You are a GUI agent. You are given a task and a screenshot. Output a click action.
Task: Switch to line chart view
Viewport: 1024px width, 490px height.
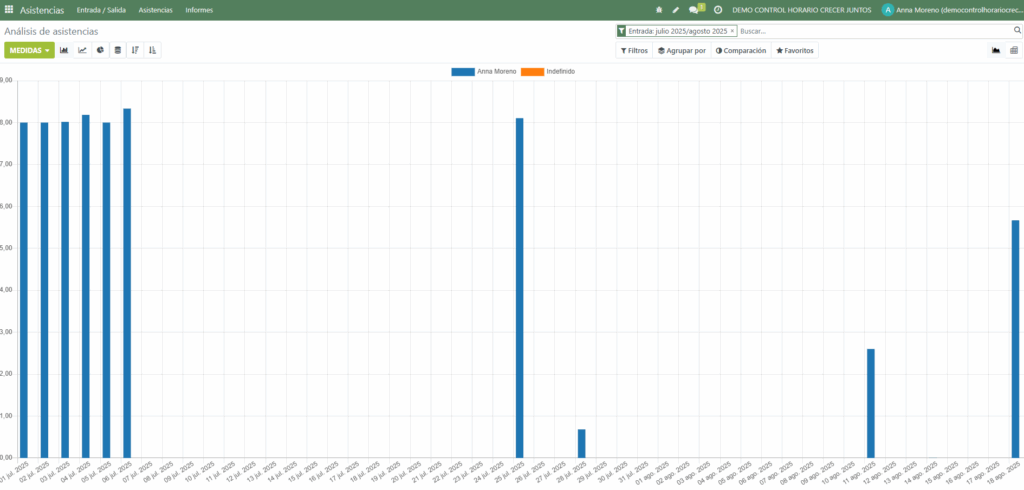click(83, 50)
